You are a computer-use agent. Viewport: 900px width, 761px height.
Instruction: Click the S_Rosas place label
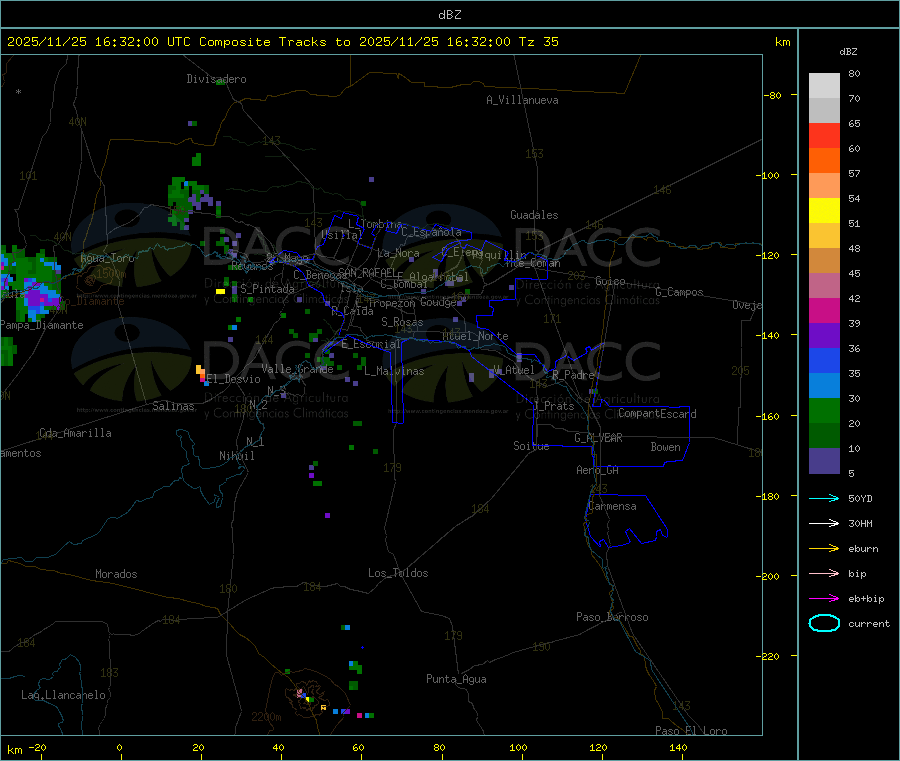click(402, 322)
